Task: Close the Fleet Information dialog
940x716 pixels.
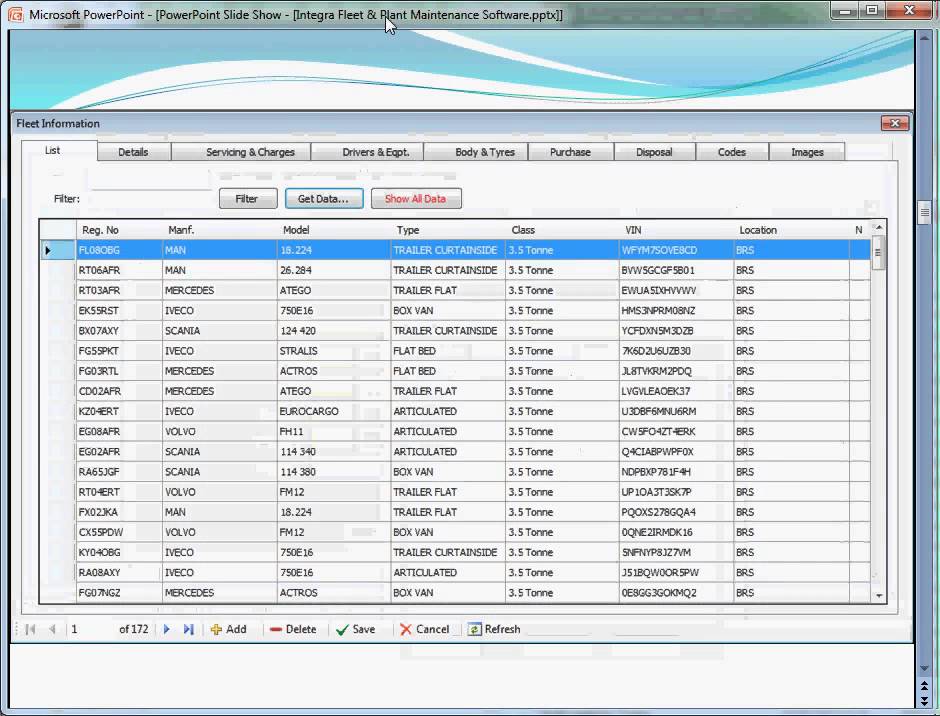Action: pyautogui.click(x=895, y=123)
